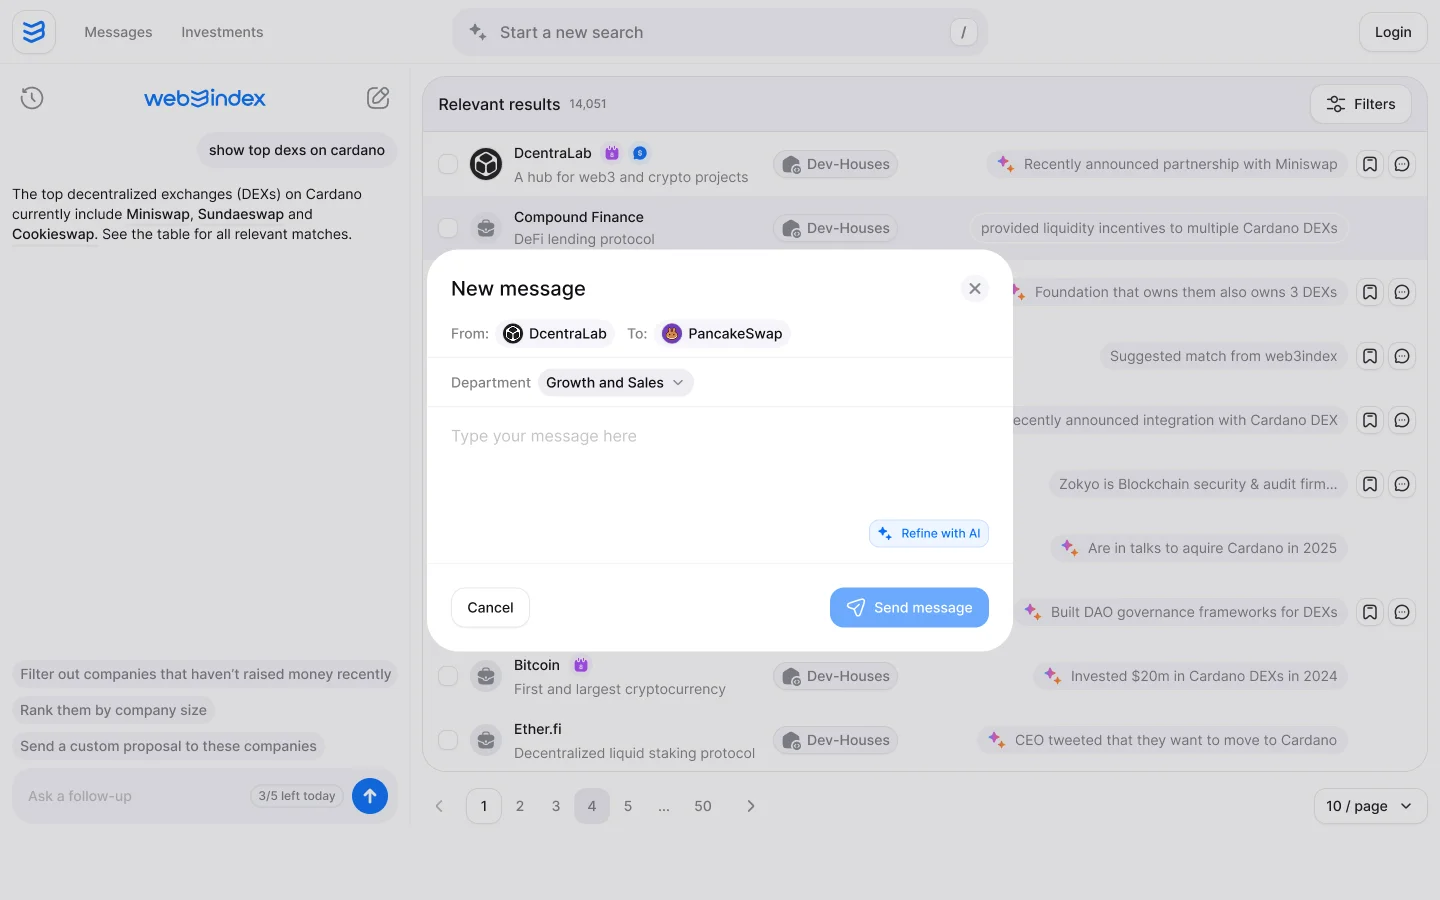
Task: Open the Messages nav item
Action: [x=118, y=32]
